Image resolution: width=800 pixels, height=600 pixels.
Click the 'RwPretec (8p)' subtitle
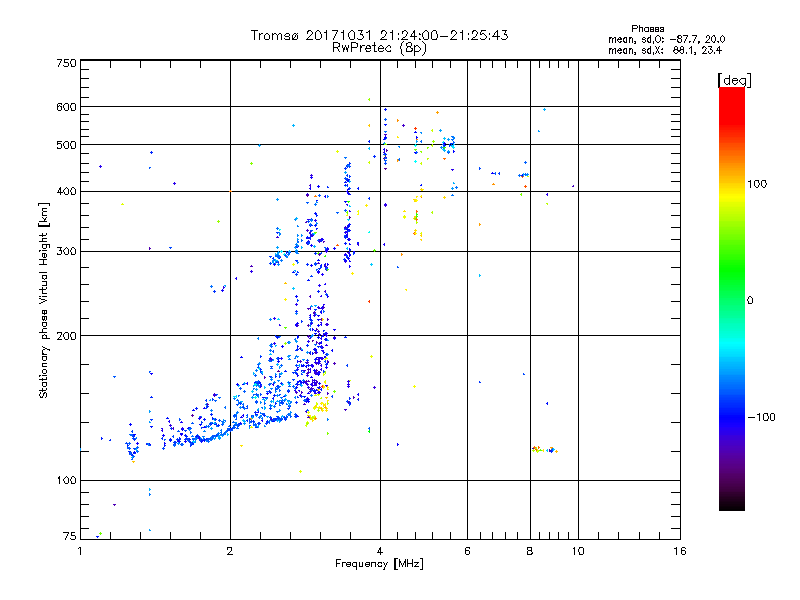click(380, 48)
